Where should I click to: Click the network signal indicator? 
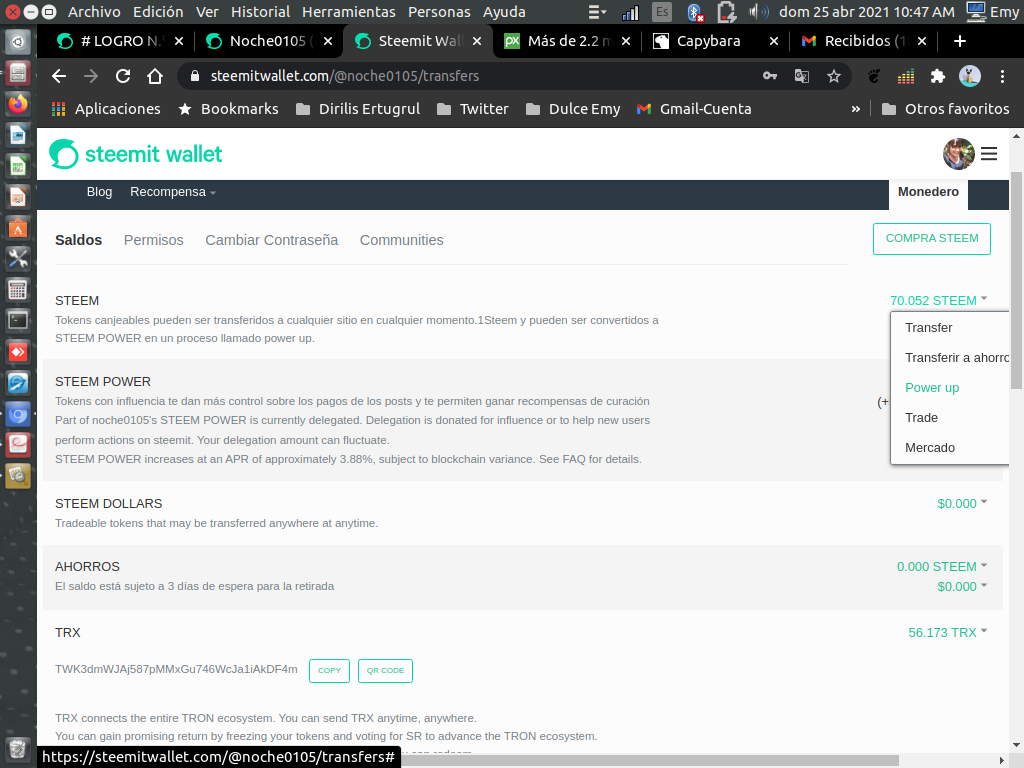point(630,12)
